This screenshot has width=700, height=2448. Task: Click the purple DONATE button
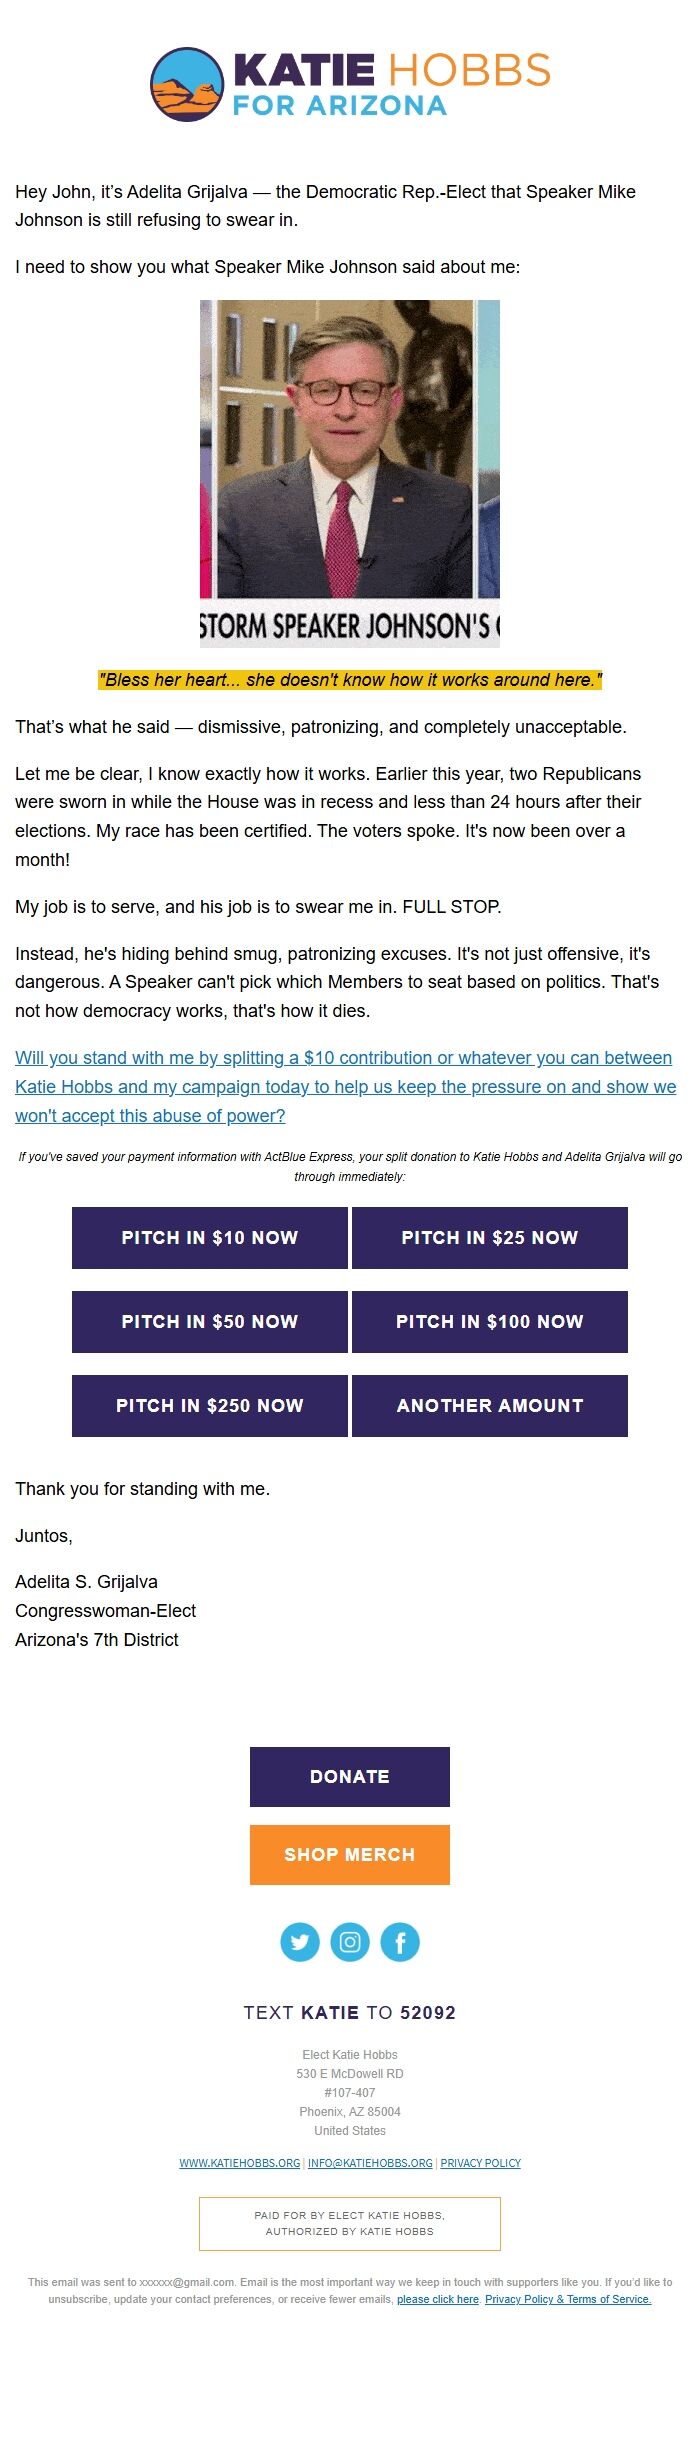point(350,1776)
